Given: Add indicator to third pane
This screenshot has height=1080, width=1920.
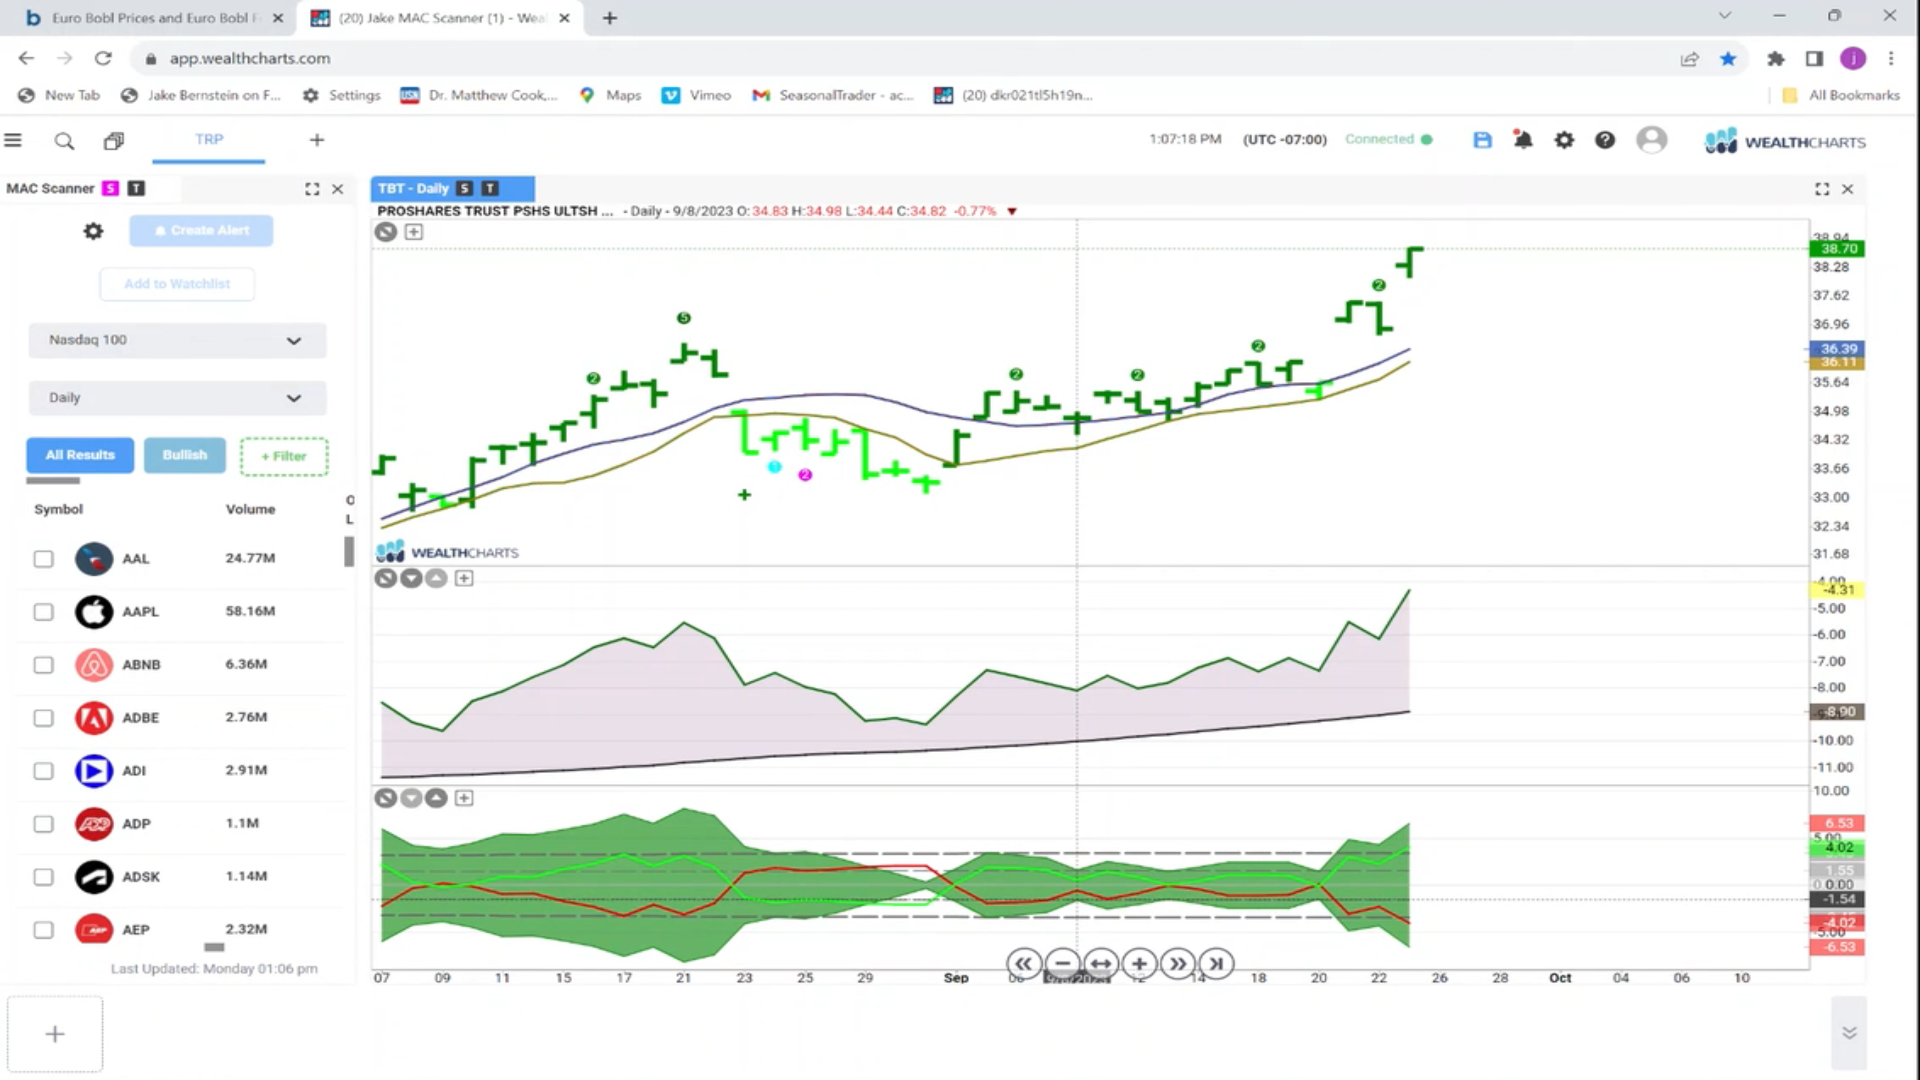Looking at the screenshot, I should coord(464,798).
